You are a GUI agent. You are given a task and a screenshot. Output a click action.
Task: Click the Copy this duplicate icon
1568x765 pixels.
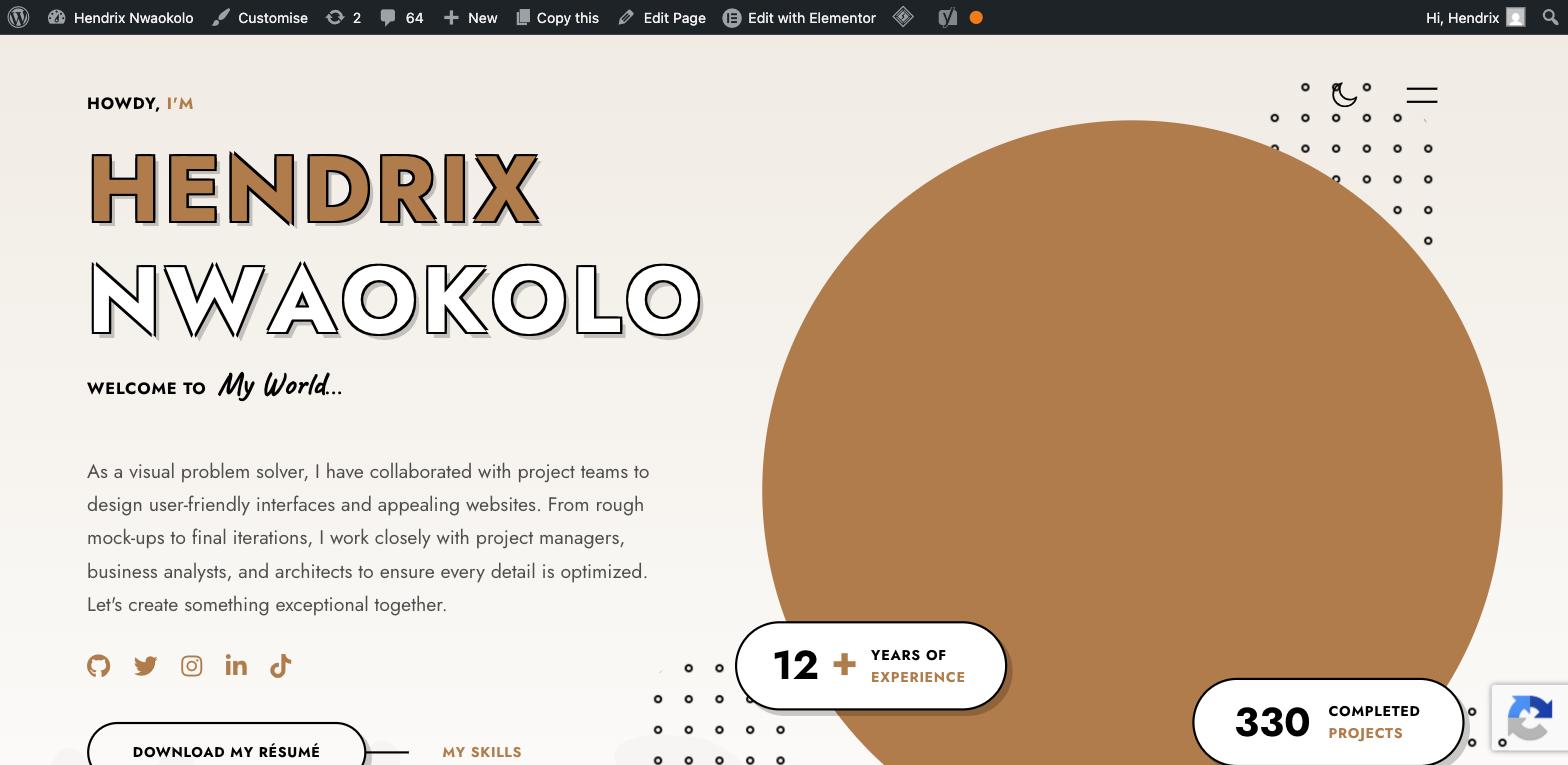pyautogui.click(x=522, y=17)
